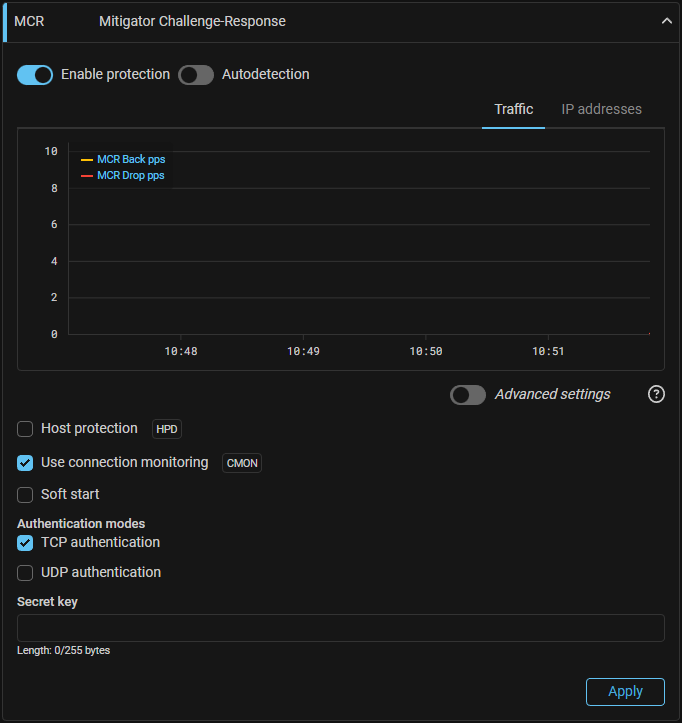Click the Mitigator Challenge-Response header title

pos(192,21)
